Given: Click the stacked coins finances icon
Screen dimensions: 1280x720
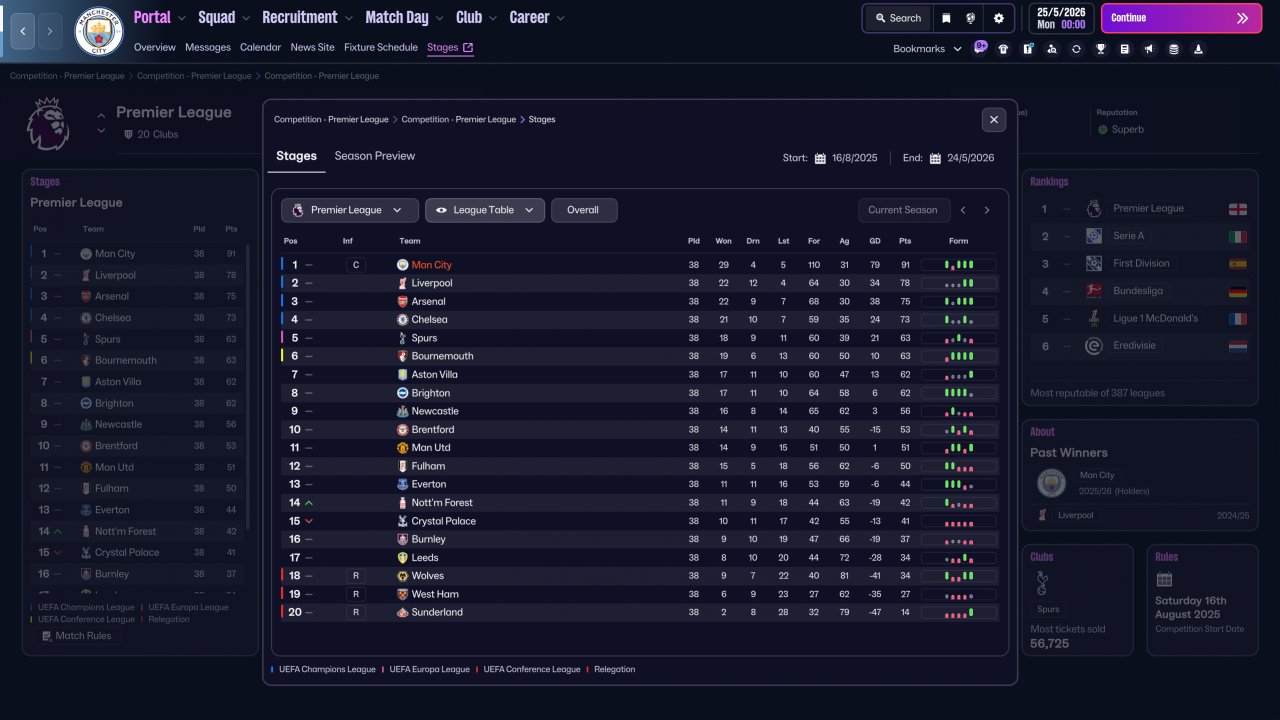Looking at the screenshot, I should tap(1174, 49).
